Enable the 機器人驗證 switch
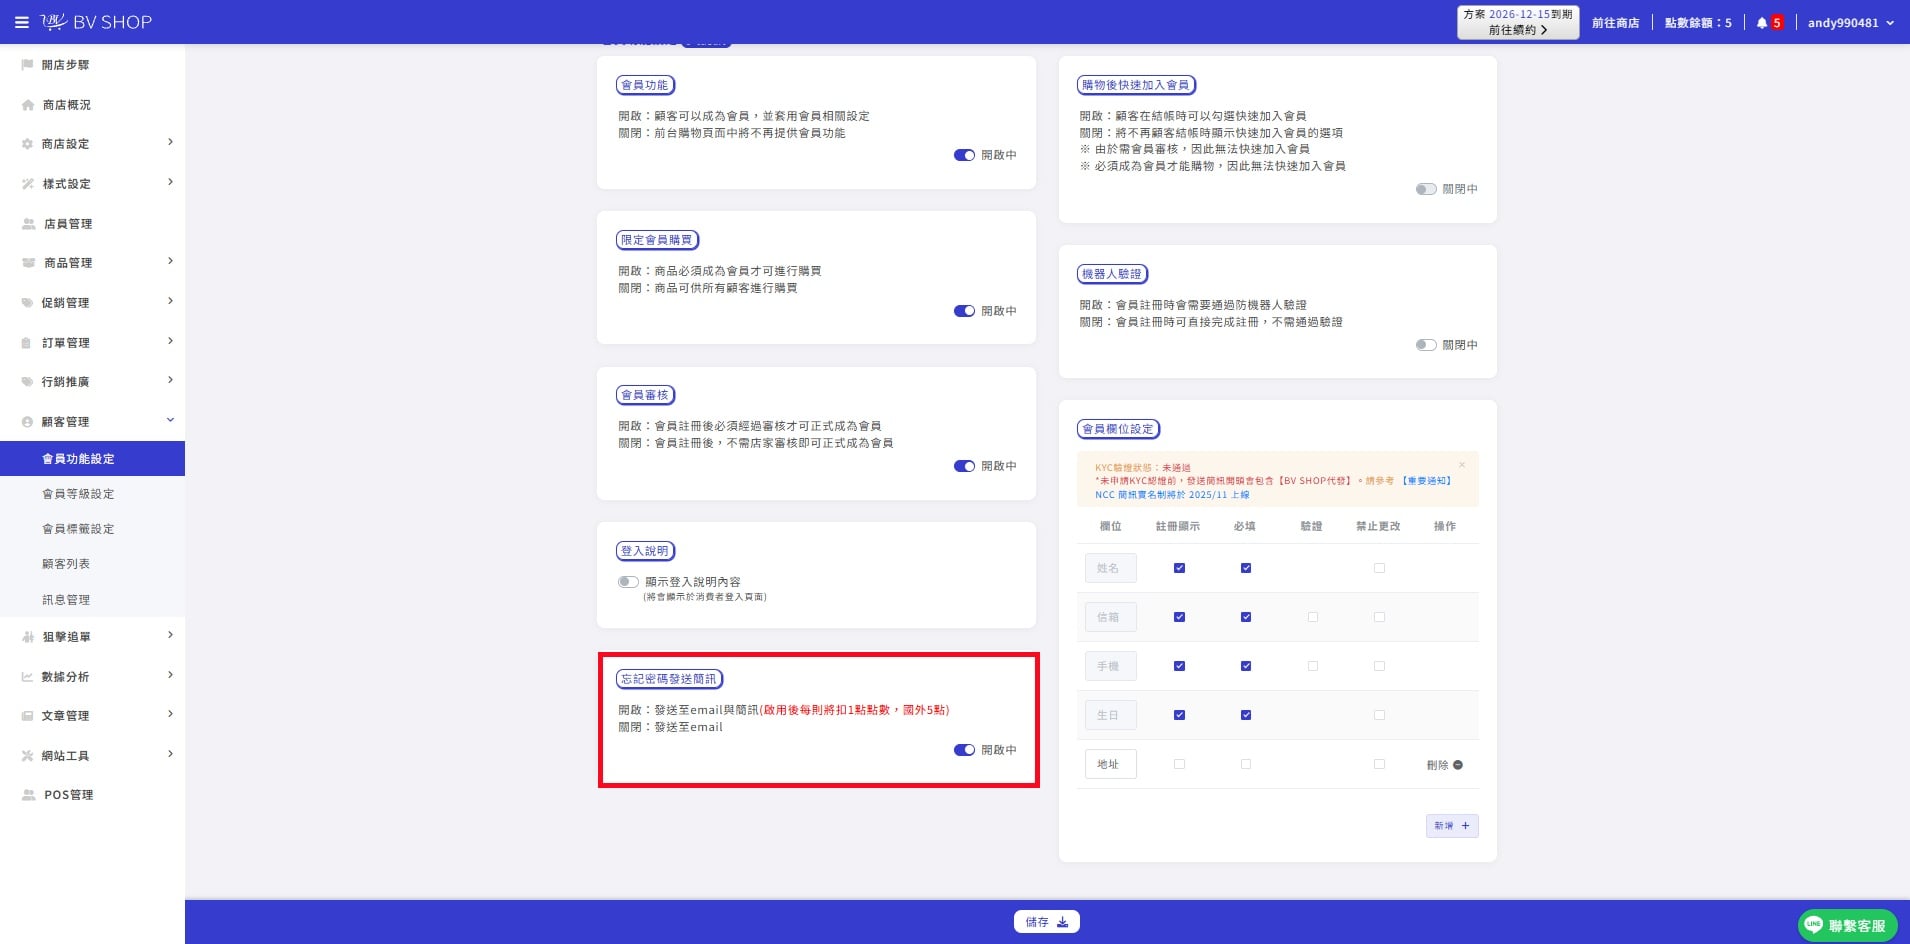1910x944 pixels. [1426, 345]
